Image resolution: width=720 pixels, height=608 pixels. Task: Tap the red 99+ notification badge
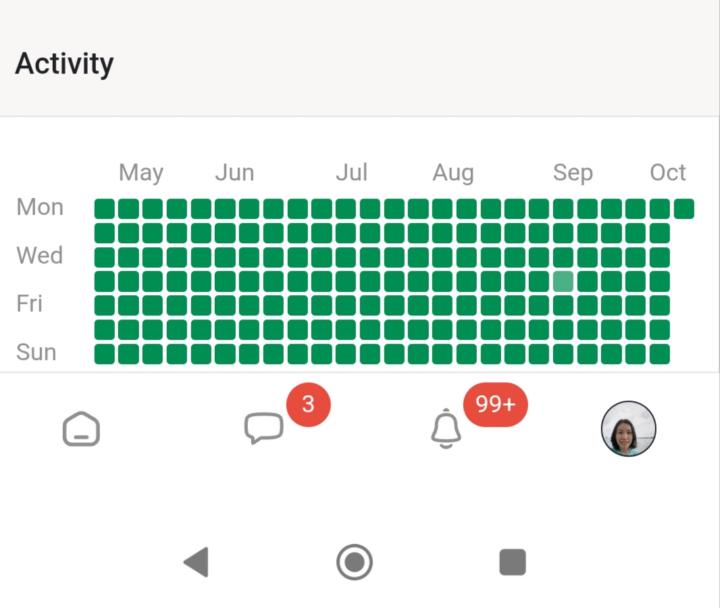click(x=495, y=404)
